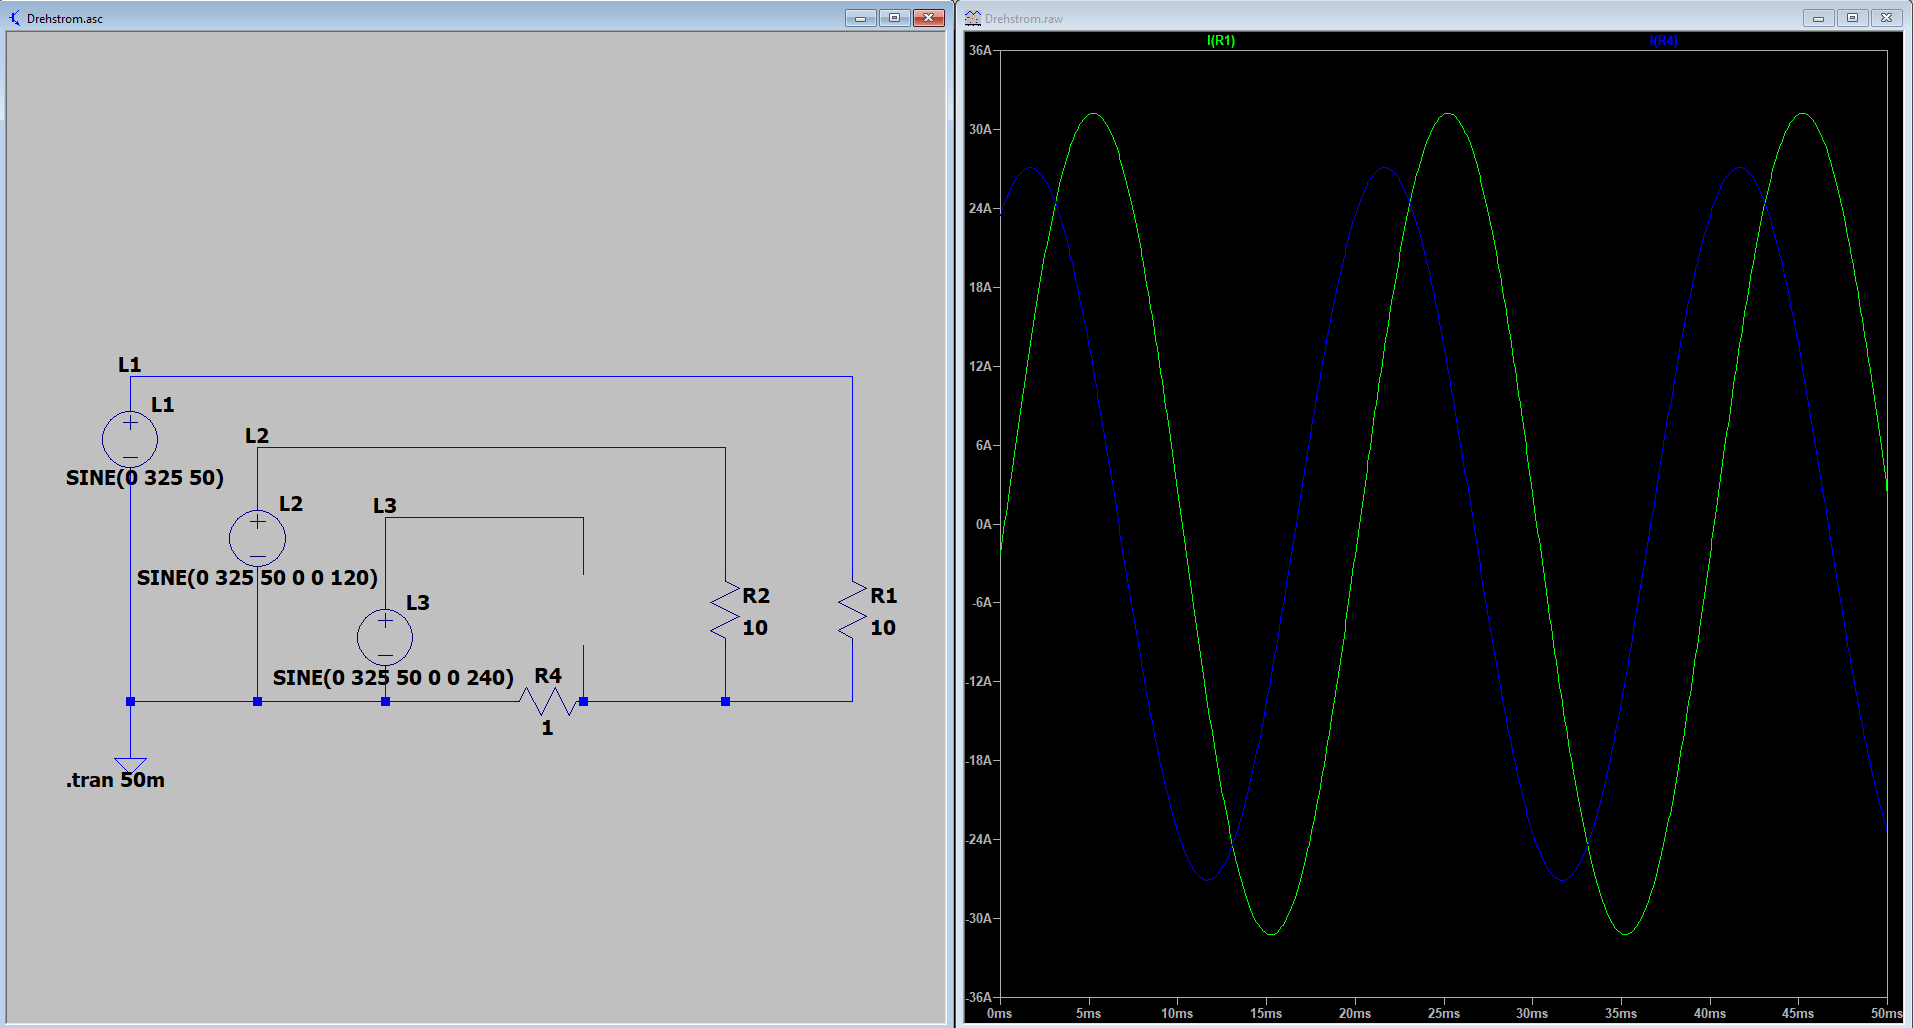
Task: Click the I(R4) blue trace label
Action: [x=1664, y=41]
